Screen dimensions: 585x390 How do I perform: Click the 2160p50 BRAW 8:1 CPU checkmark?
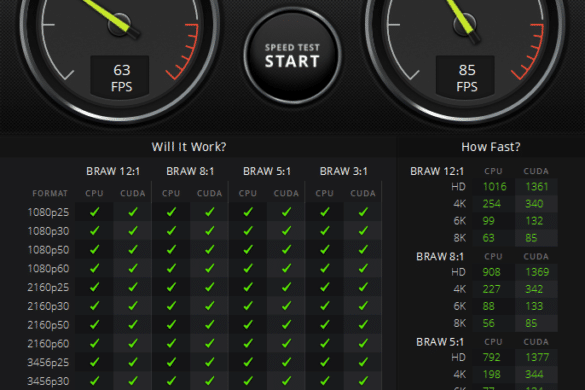coord(171,324)
